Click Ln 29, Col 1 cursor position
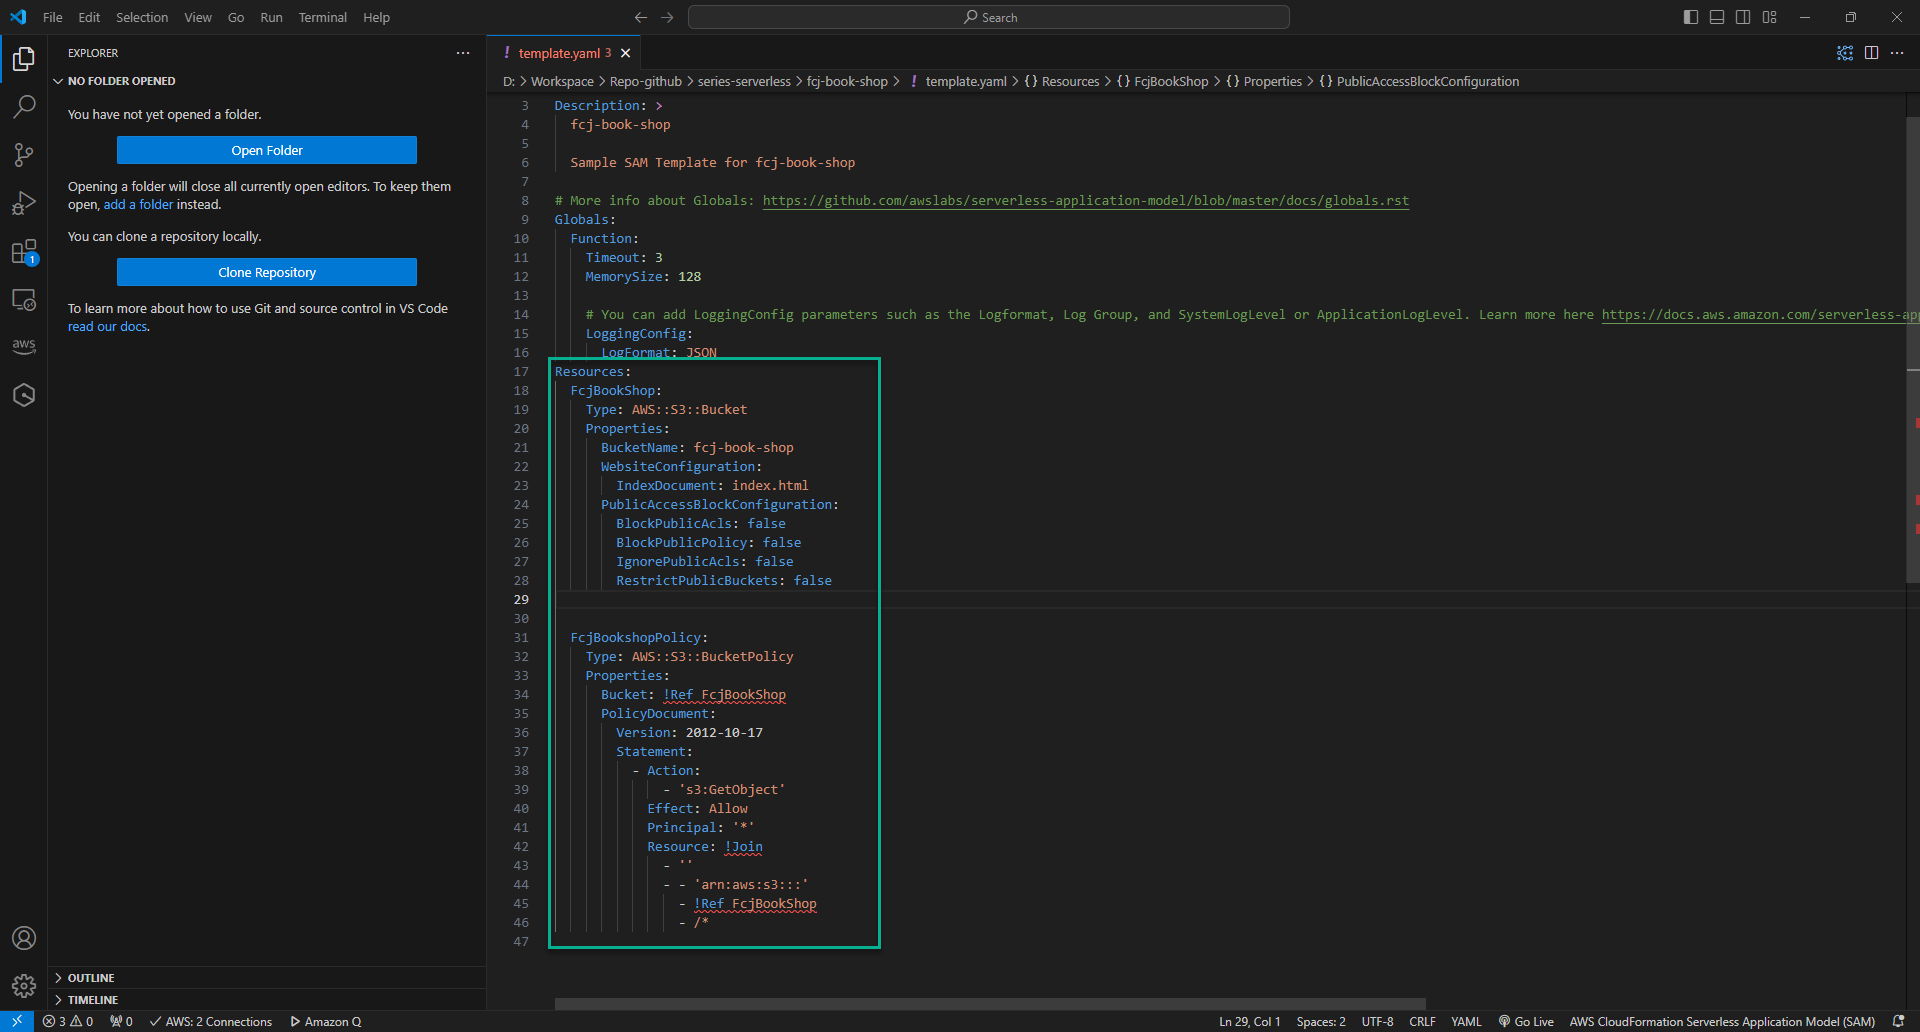1920x1032 pixels. 1249,1021
